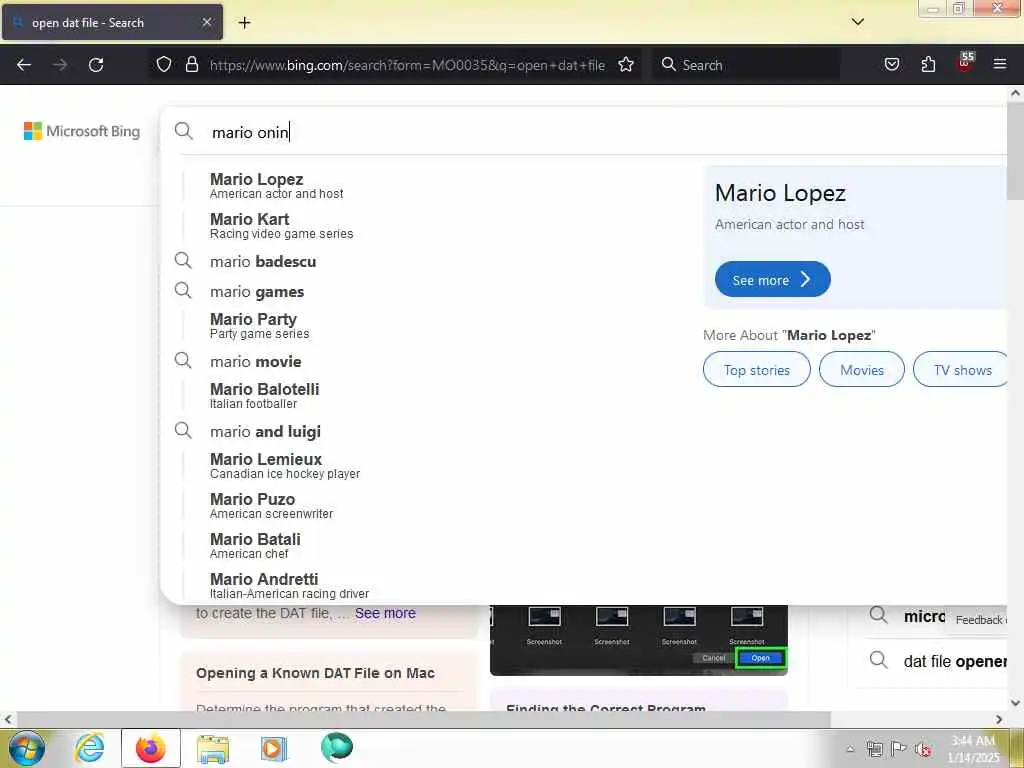
Task: Click the vertical scrollbar down arrow
Action: (x=1016, y=703)
